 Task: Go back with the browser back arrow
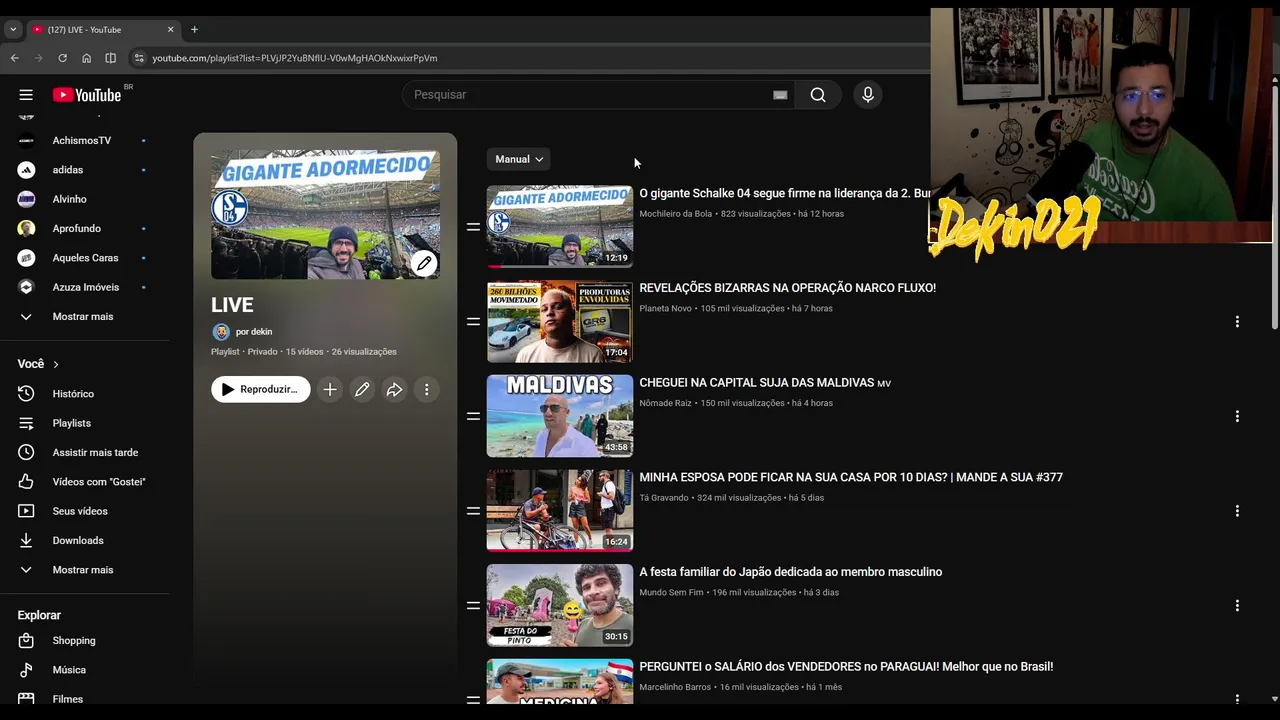(x=14, y=58)
